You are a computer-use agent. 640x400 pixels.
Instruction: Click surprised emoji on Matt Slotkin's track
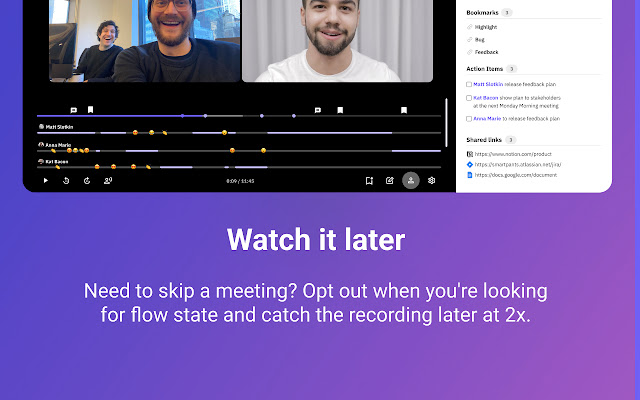tap(224, 133)
